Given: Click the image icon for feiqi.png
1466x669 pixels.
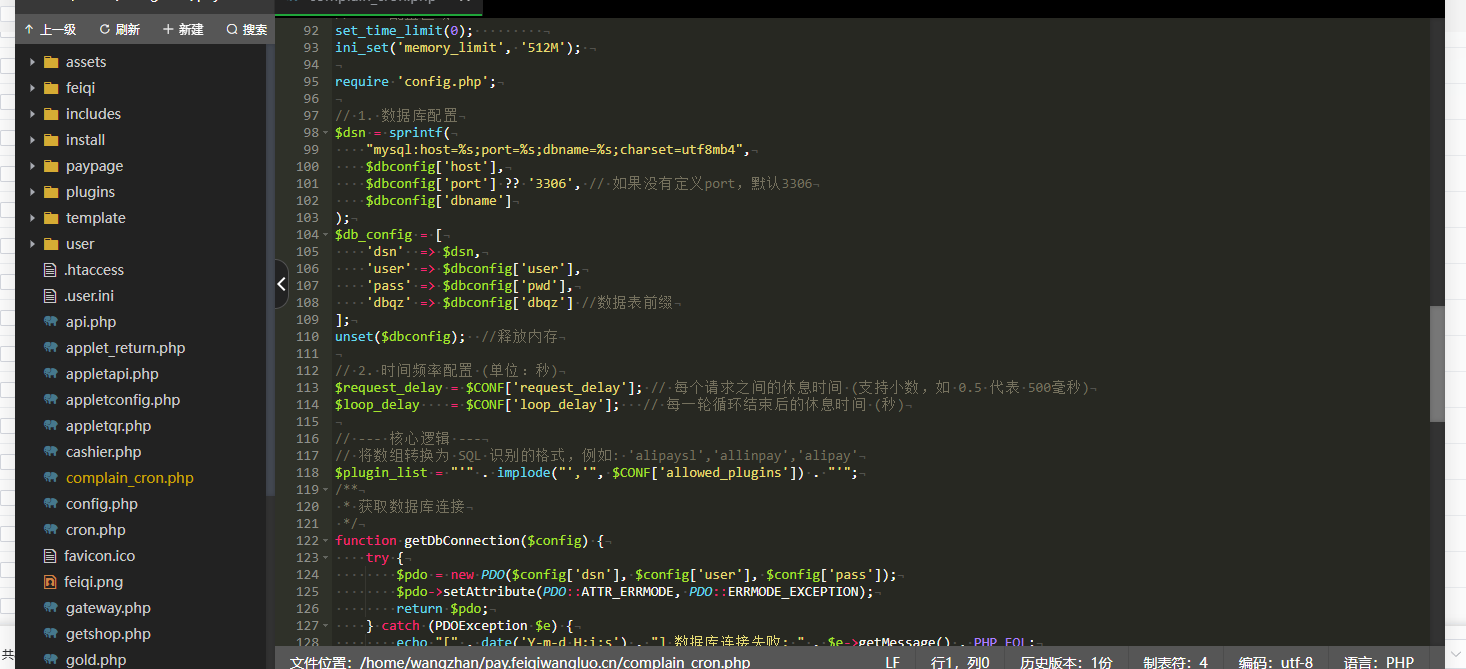Looking at the screenshot, I should [50, 582].
